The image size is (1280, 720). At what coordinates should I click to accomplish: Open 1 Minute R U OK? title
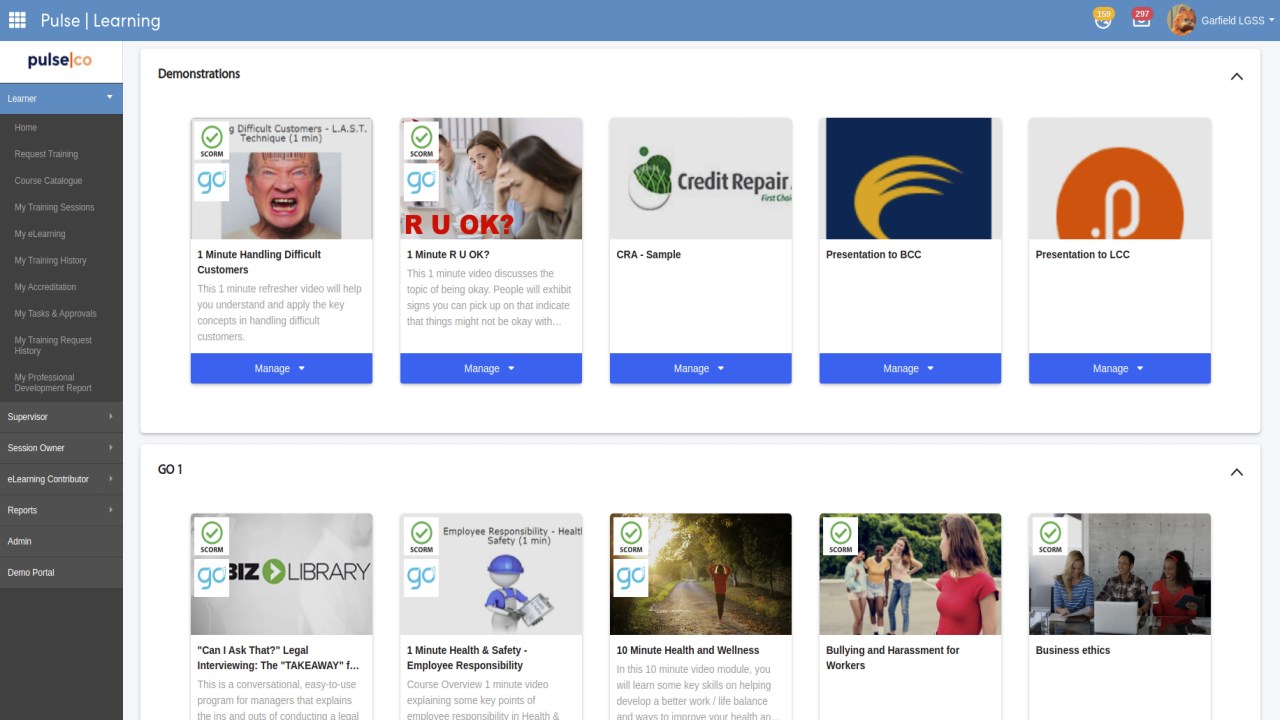[448, 254]
